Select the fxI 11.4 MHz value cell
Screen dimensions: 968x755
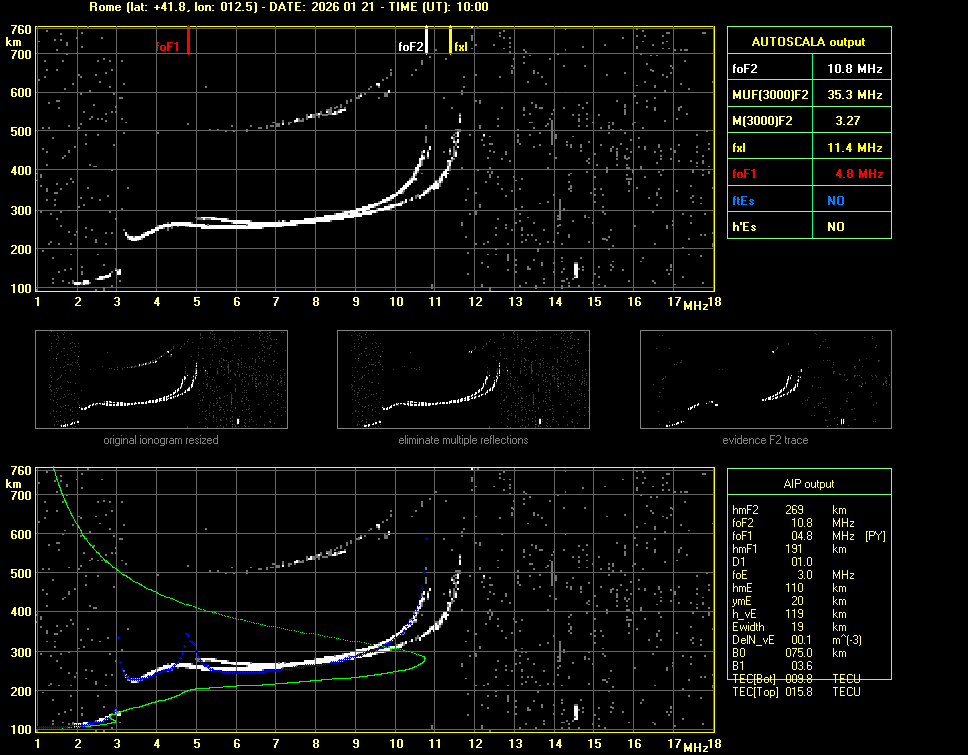854,148
